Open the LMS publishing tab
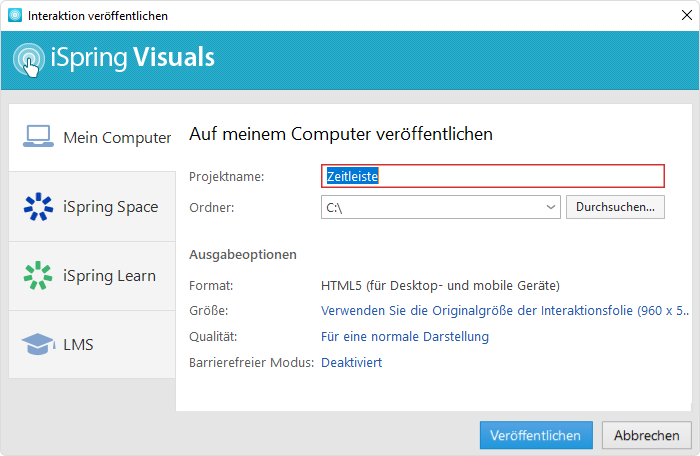The height and width of the screenshot is (456, 700). 92,344
